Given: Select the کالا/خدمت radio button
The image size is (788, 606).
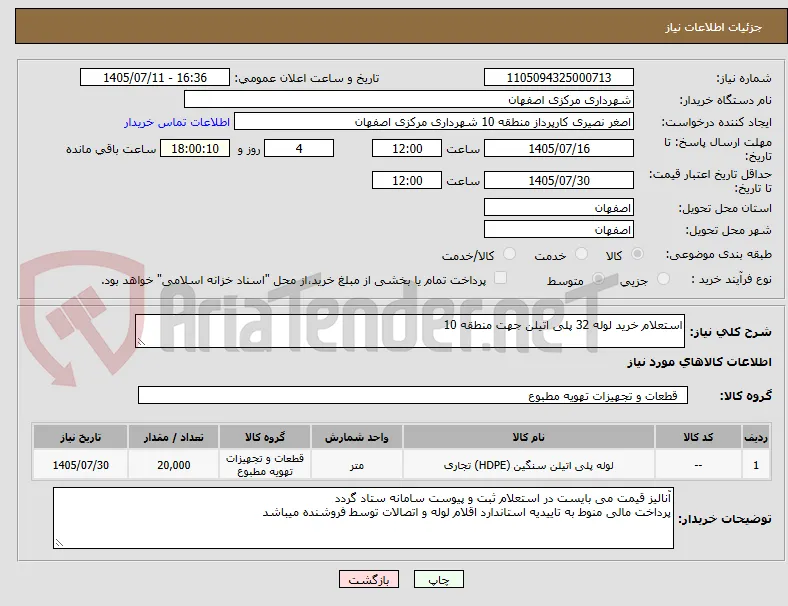Looking at the screenshot, I should pyautogui.click(x=510, y=254).
